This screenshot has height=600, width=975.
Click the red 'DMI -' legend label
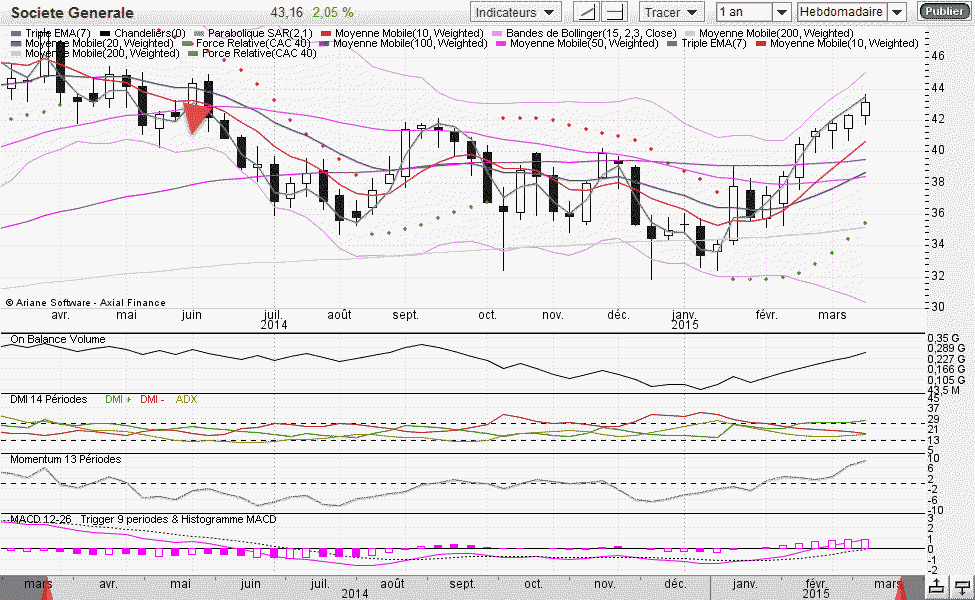(x=152, y=399)
